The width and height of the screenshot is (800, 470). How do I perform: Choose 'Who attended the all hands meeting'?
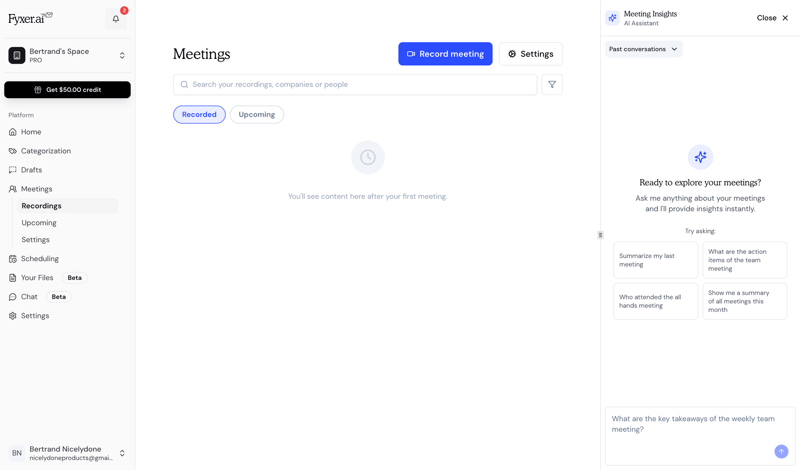pyautogui.click(x=656, y=301)
